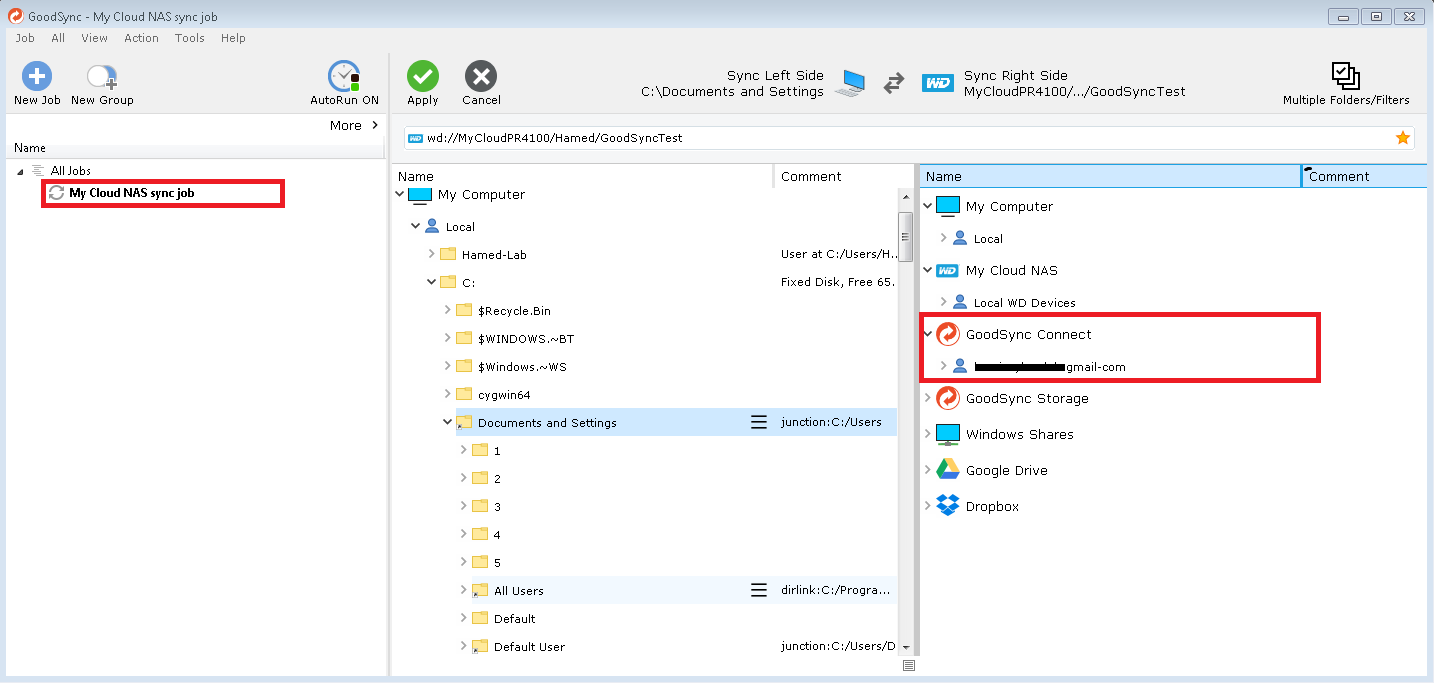Click the sync direction arrows icon

tap(895, 84)
